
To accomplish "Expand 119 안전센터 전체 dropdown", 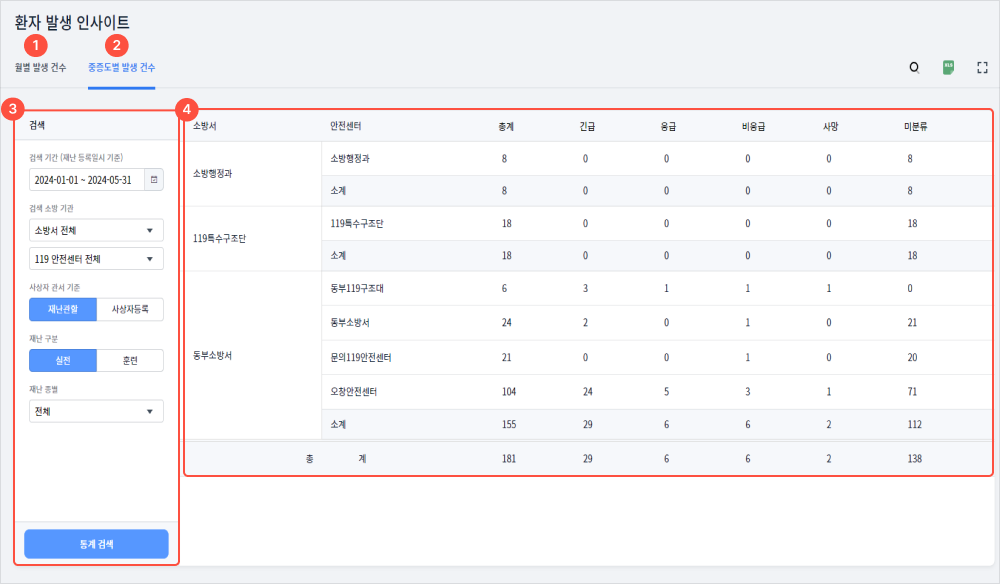I will [96, 259].
